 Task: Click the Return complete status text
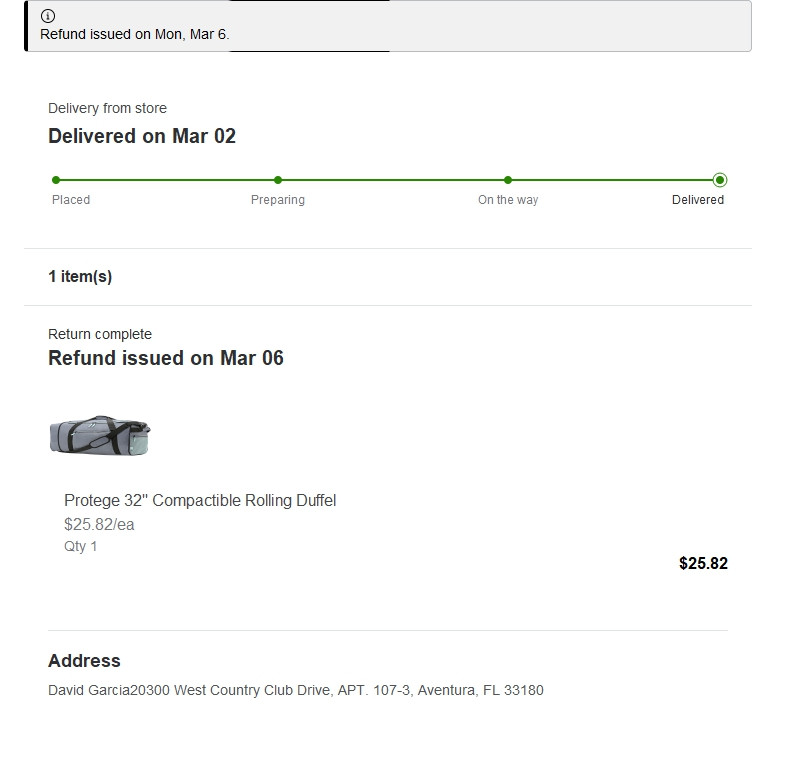[x=100, y=334]
